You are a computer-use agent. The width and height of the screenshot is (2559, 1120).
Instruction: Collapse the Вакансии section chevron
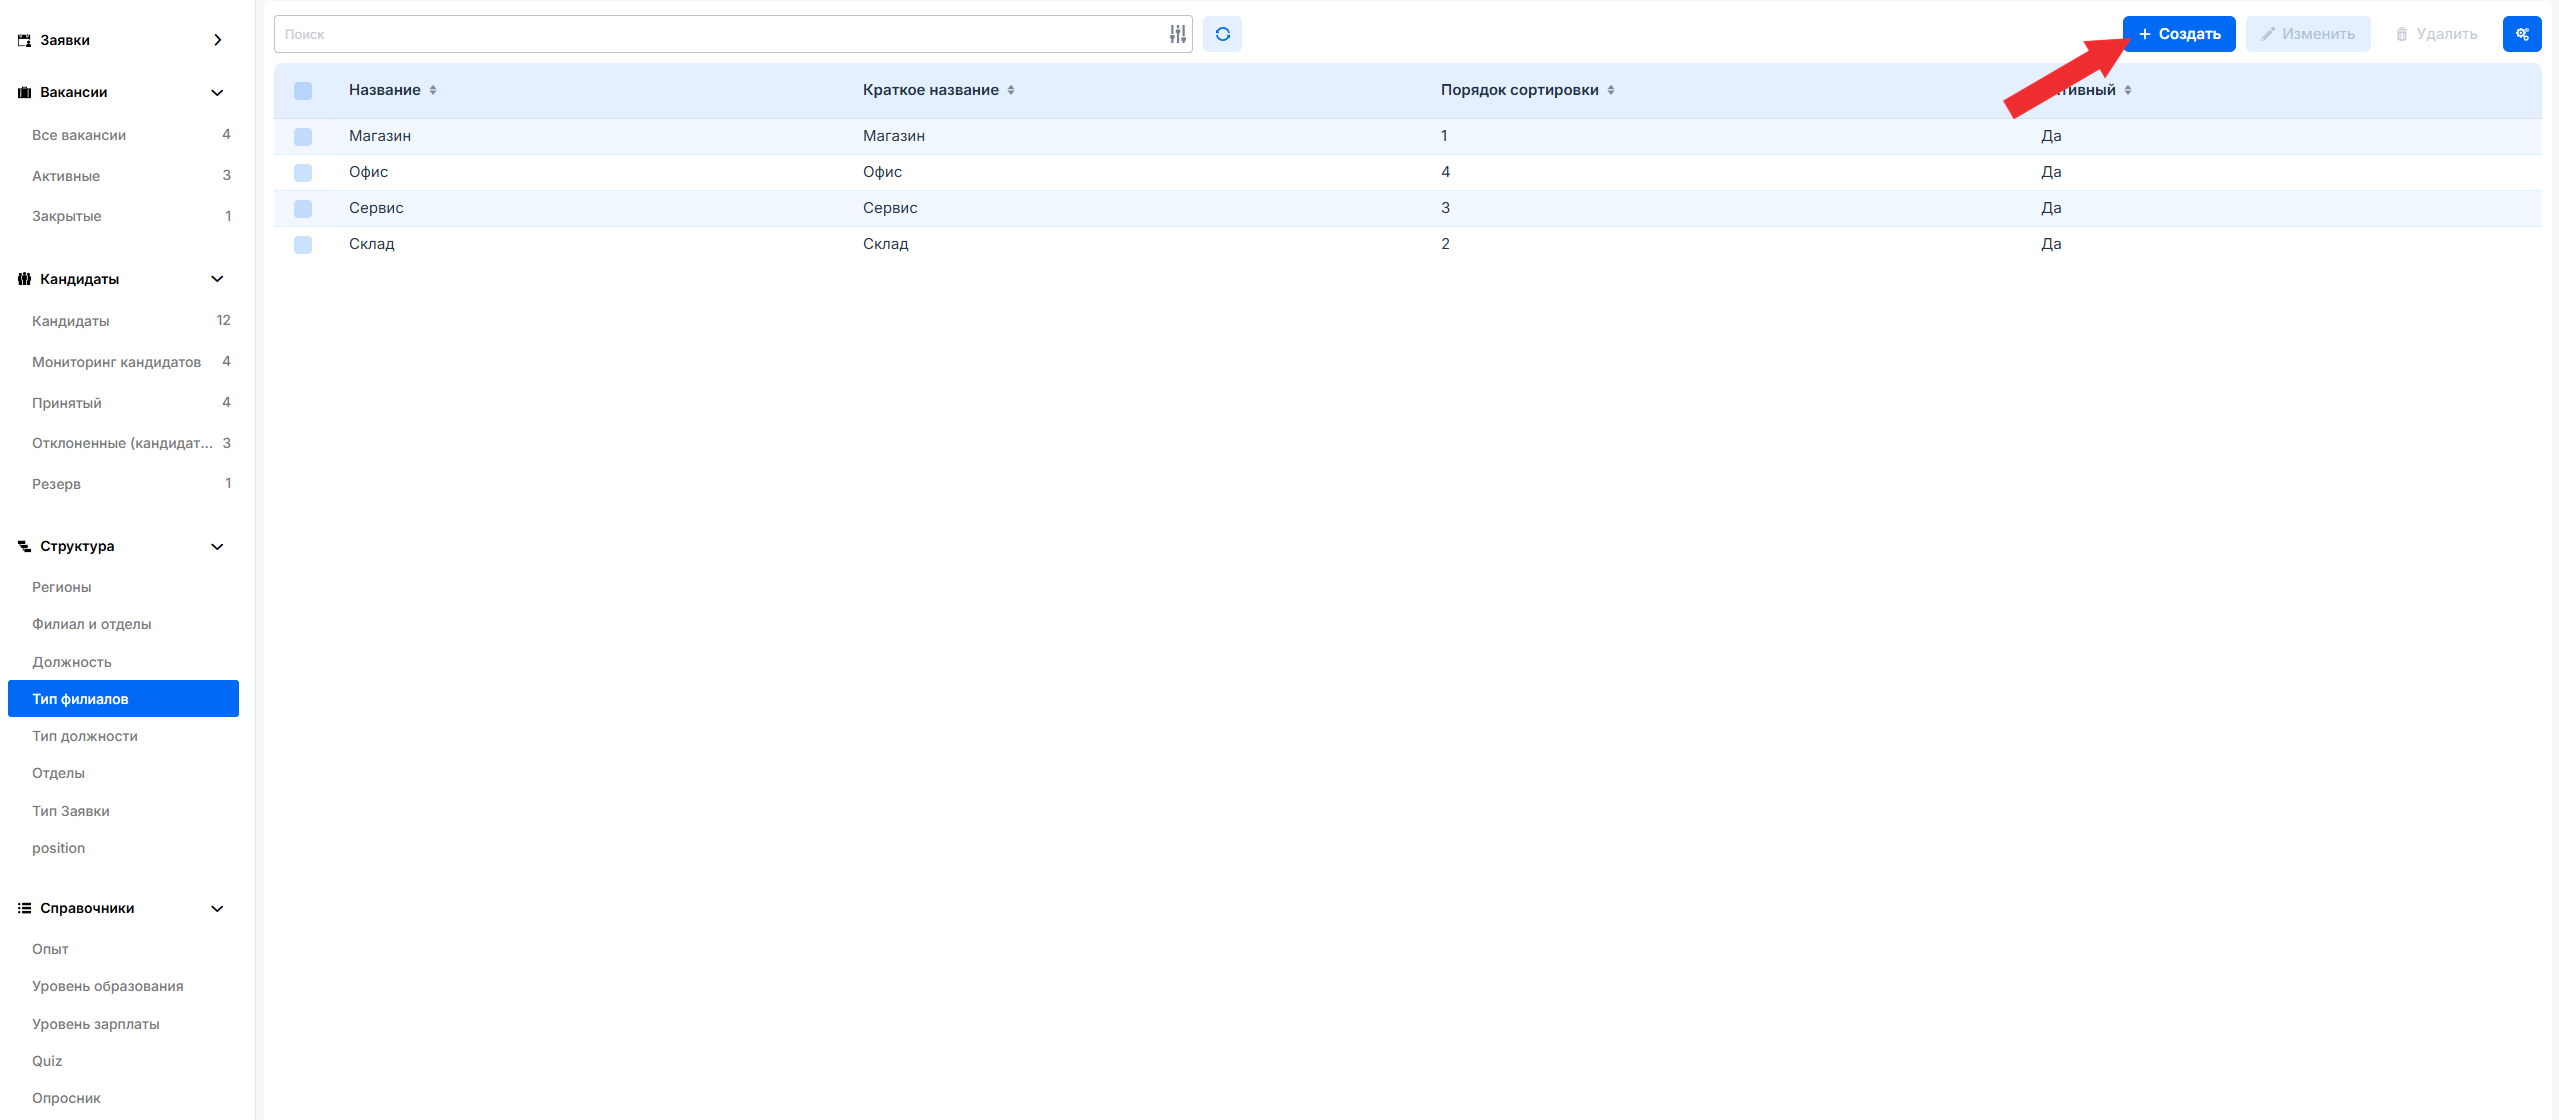[217, 92]
